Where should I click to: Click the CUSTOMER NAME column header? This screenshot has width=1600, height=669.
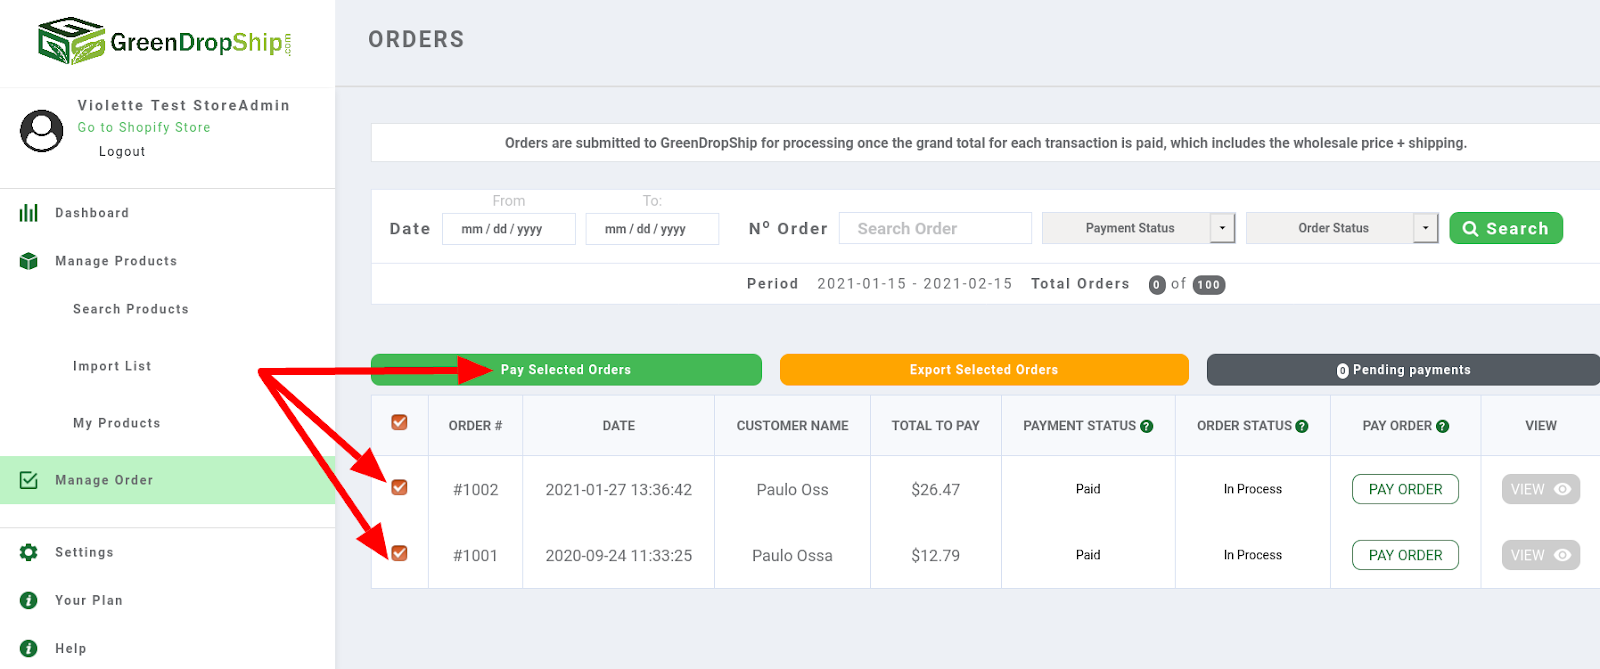coord(792,426)
